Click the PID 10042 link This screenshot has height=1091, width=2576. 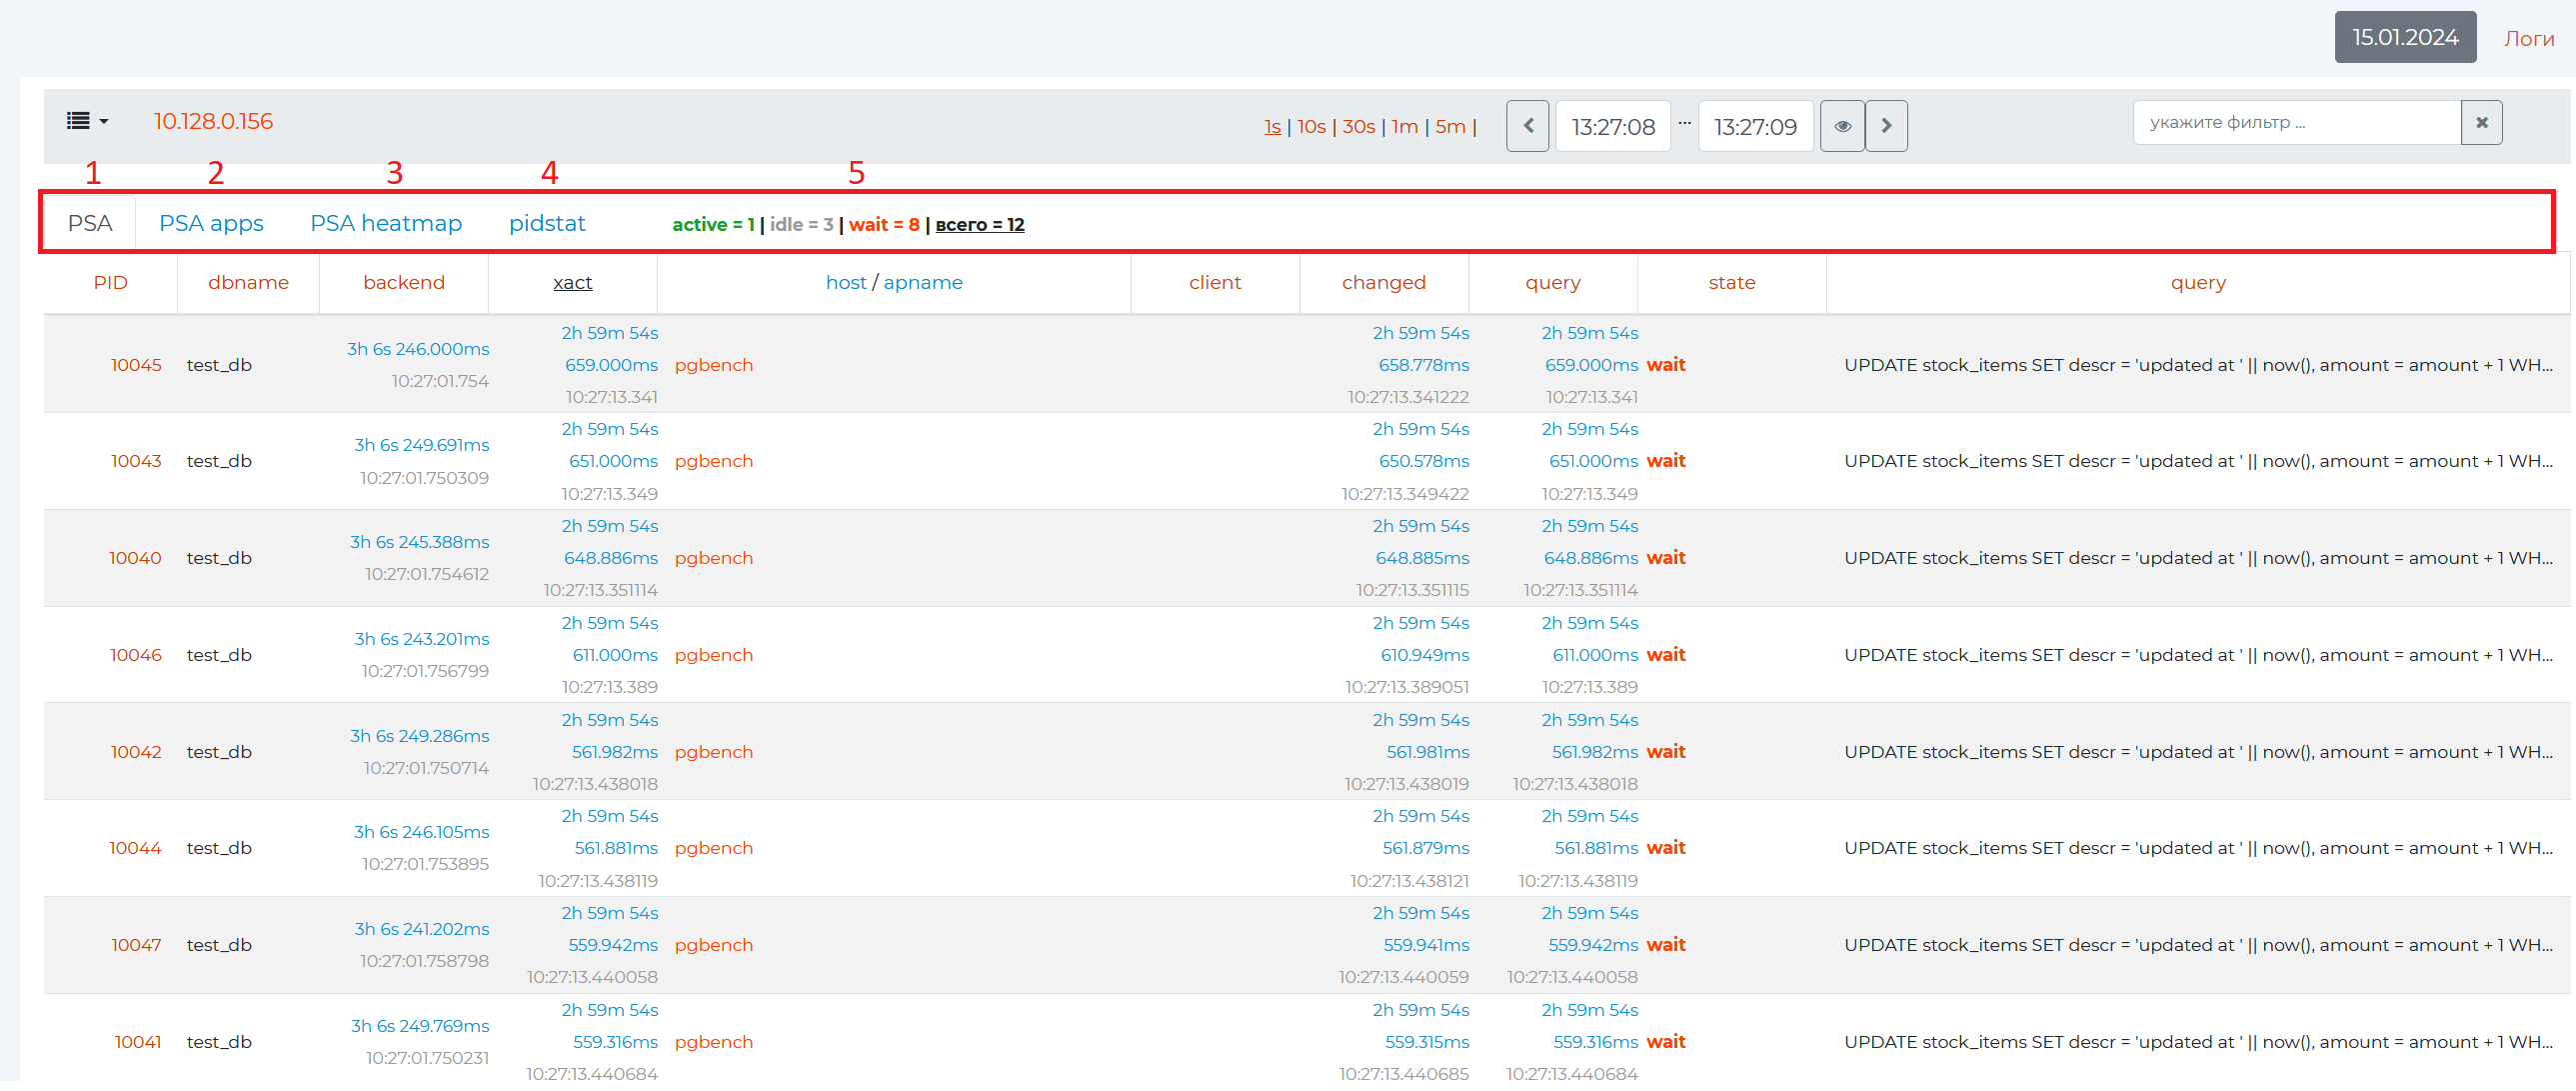[x=136, y=752]
